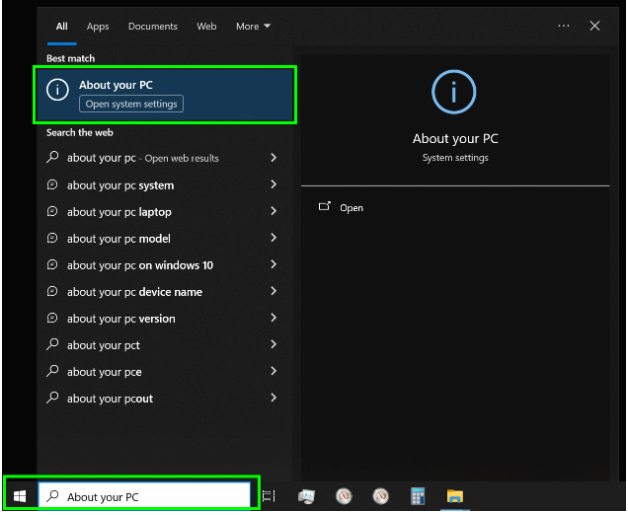Click 'About your PC' title in preview pane
The image size is (628, 515).
click(455, 139)
